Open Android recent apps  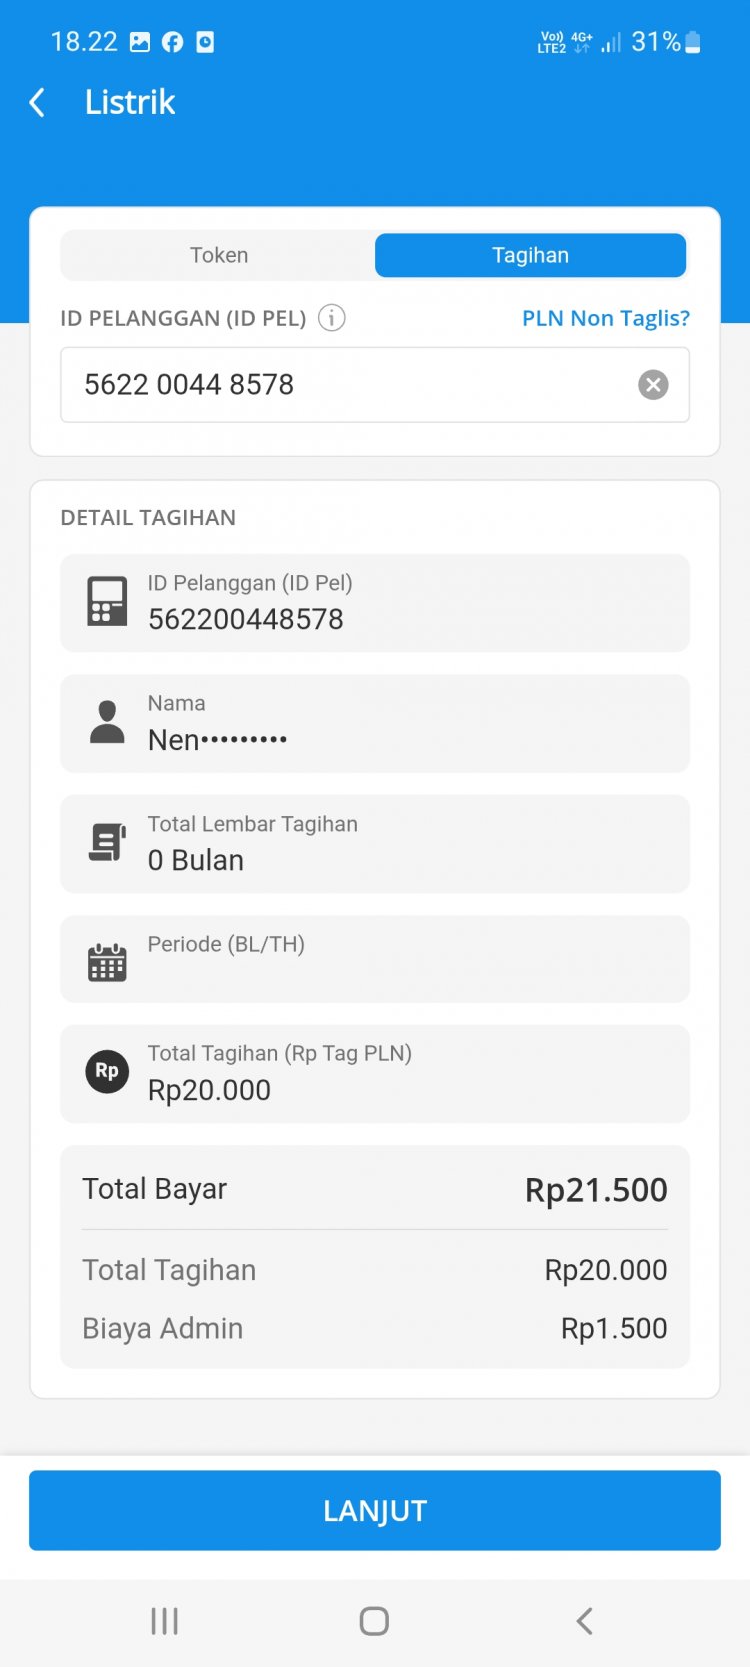(x=164, y=1621)
